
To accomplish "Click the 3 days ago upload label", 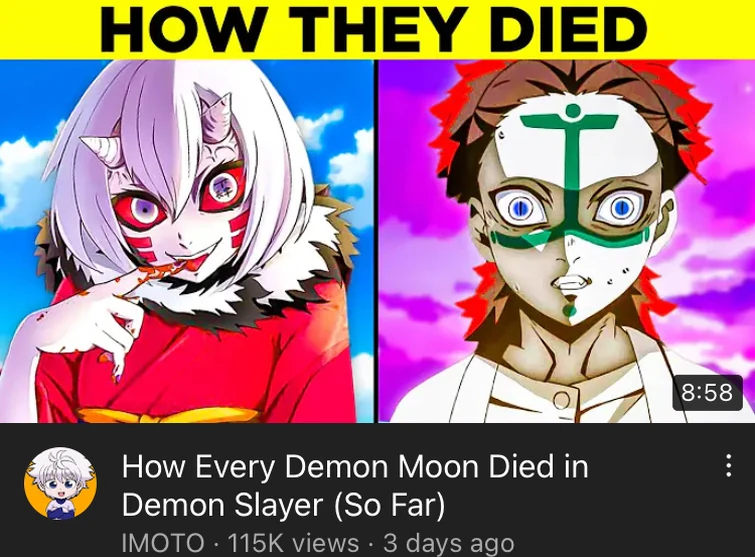I will click(x=448, y=543).
